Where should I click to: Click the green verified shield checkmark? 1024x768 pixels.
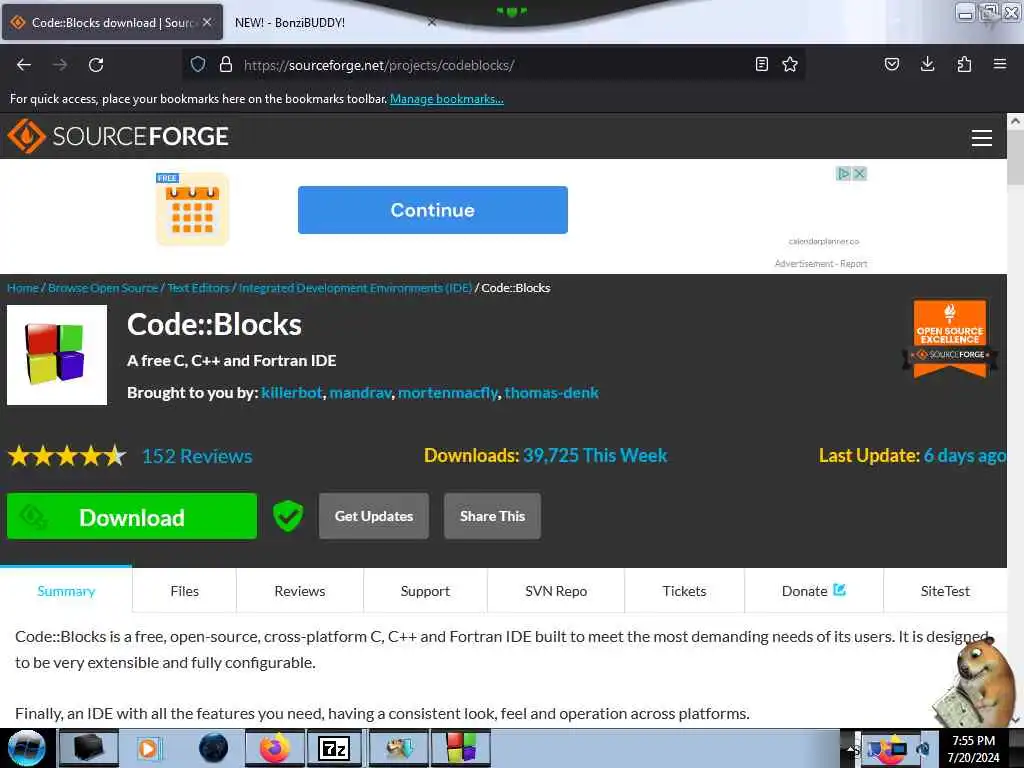coord(288,516)
